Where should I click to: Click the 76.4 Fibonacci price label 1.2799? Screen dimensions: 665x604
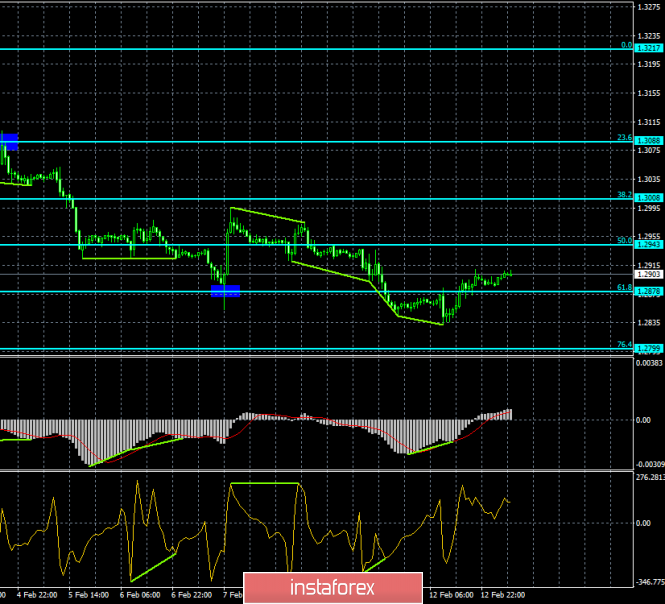pyautogui.click(x=649, y=349)
